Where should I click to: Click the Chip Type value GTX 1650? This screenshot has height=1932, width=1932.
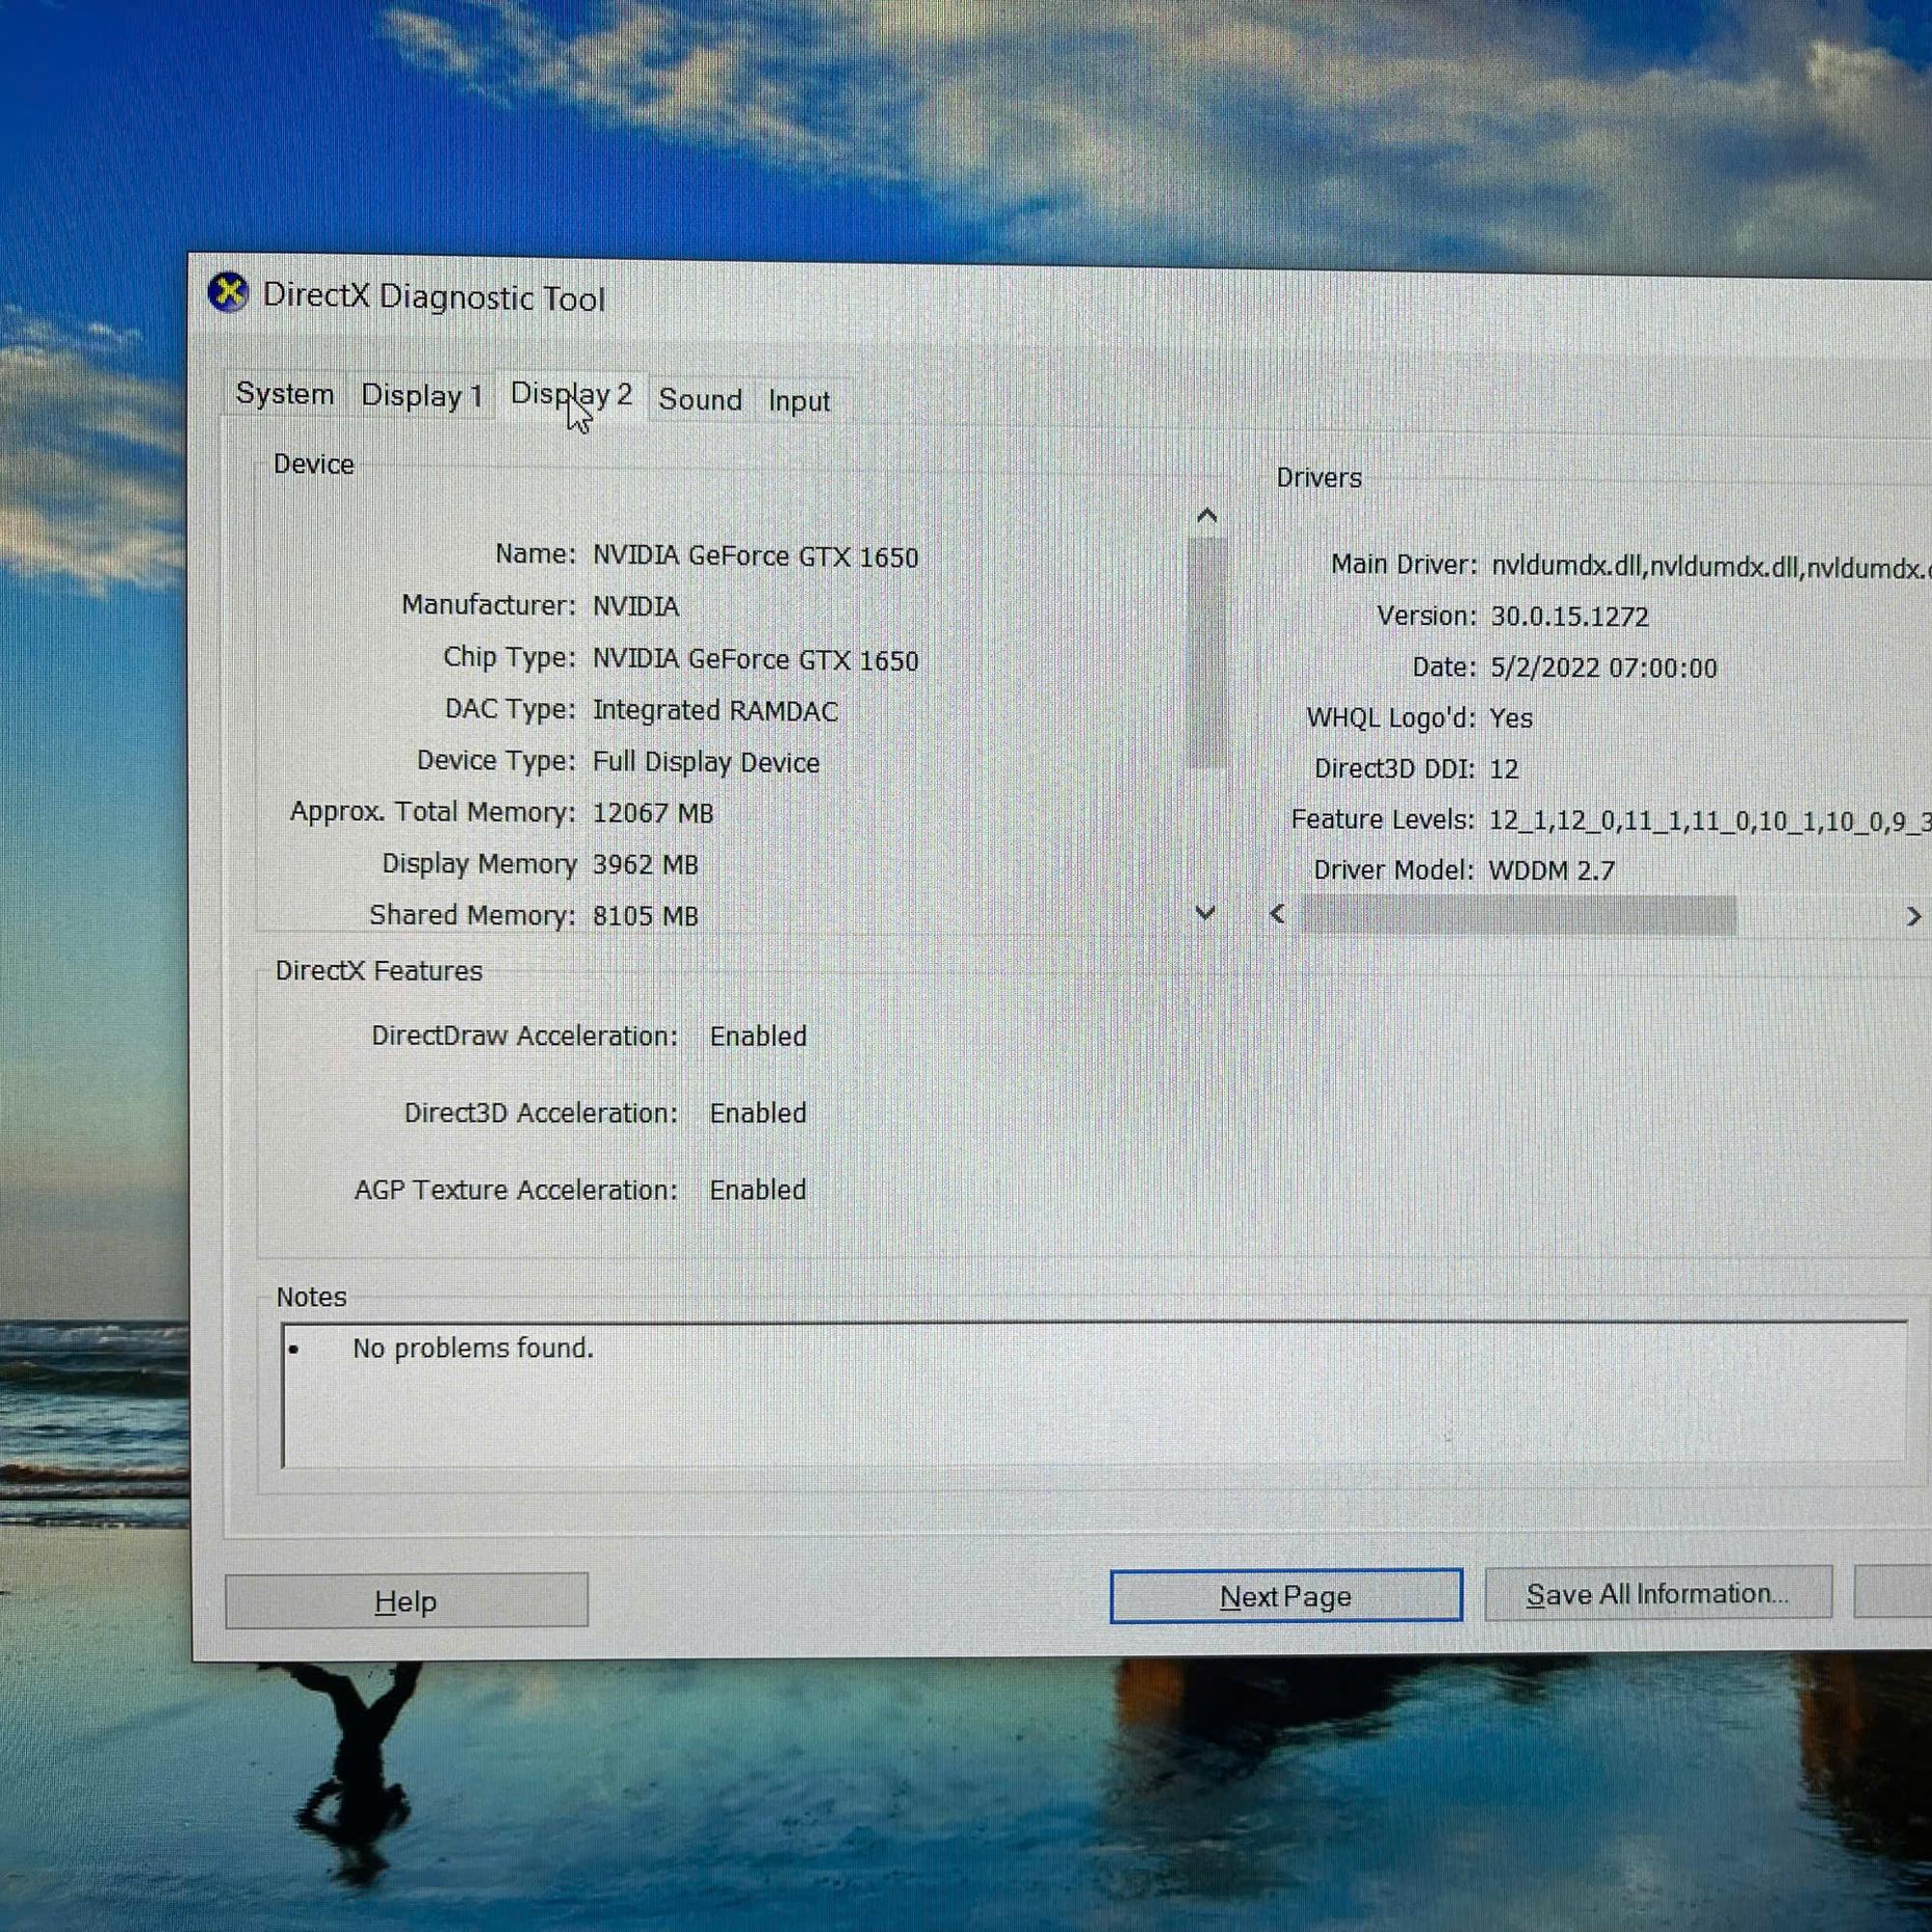(x=756, y=660)
